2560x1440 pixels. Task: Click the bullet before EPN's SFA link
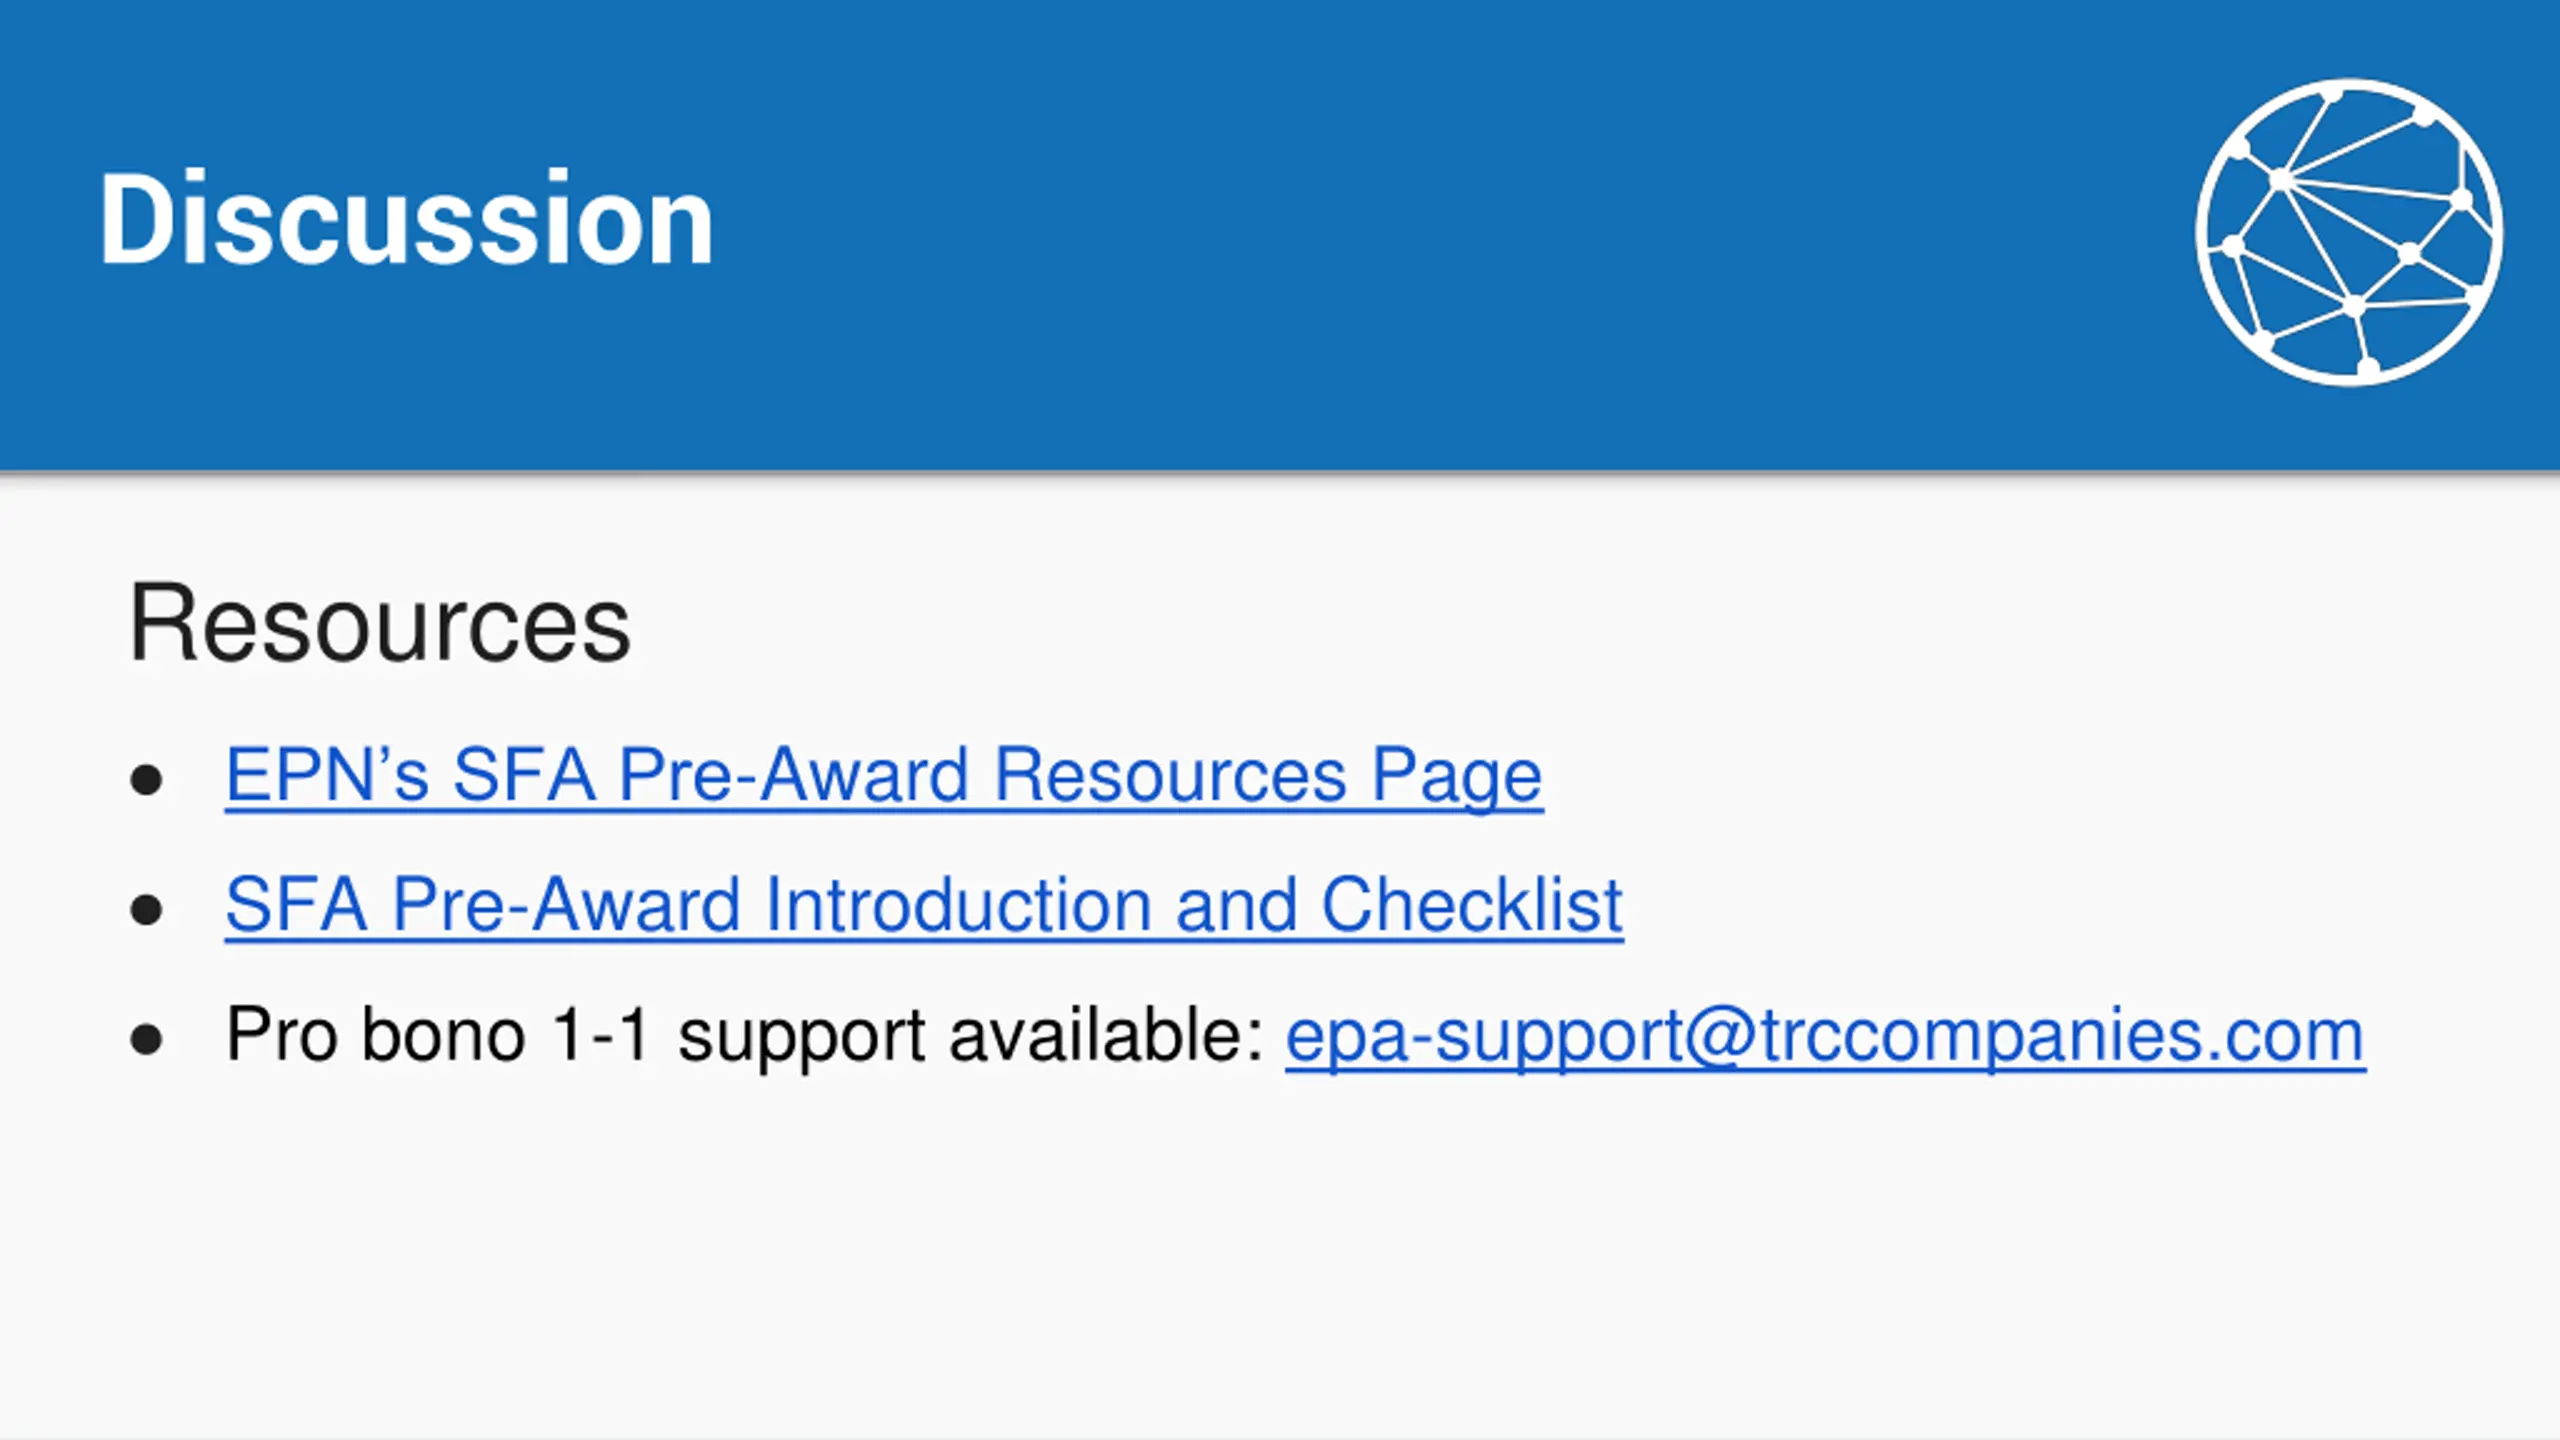coord(146,780)
